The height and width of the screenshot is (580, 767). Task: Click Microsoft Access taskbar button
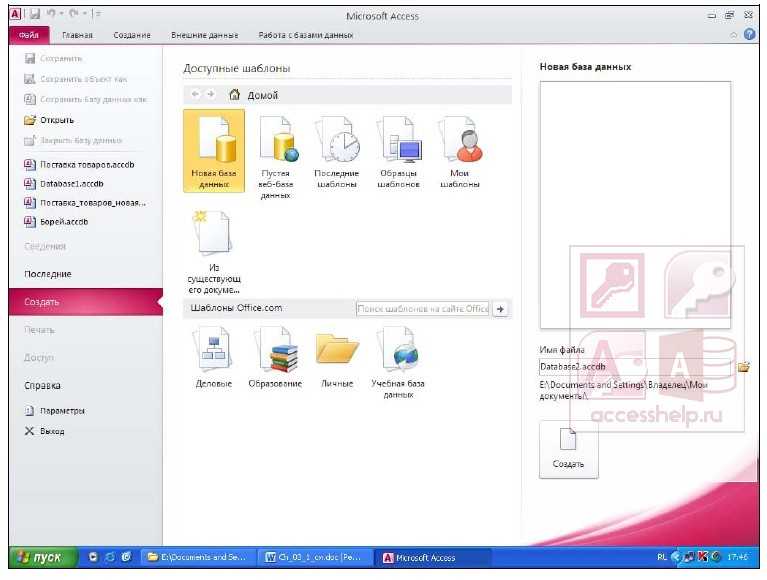(432, 558)
